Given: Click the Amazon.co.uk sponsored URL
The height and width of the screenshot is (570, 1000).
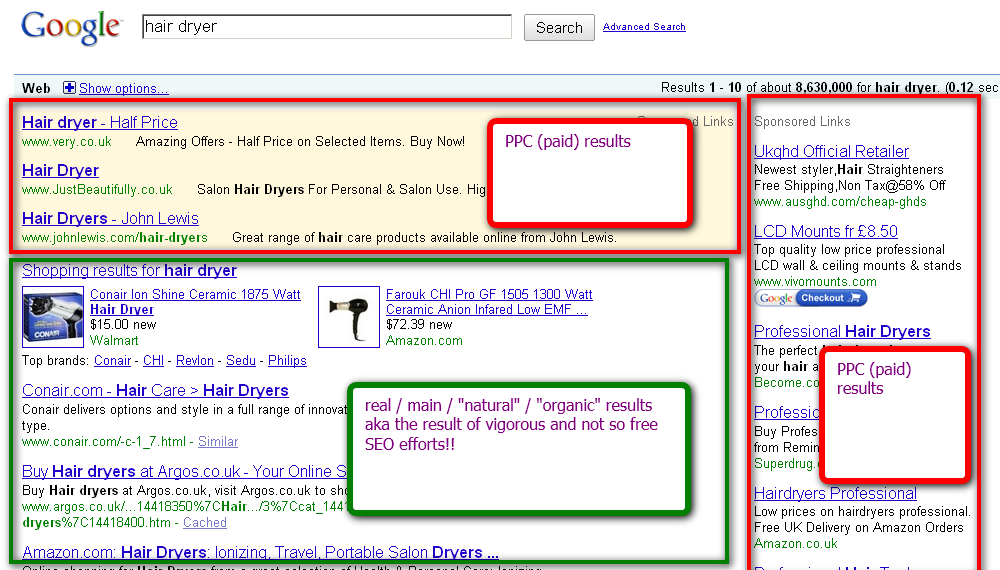Looking at the screenshot, I should pyautogui.click(x=796, y=544).
